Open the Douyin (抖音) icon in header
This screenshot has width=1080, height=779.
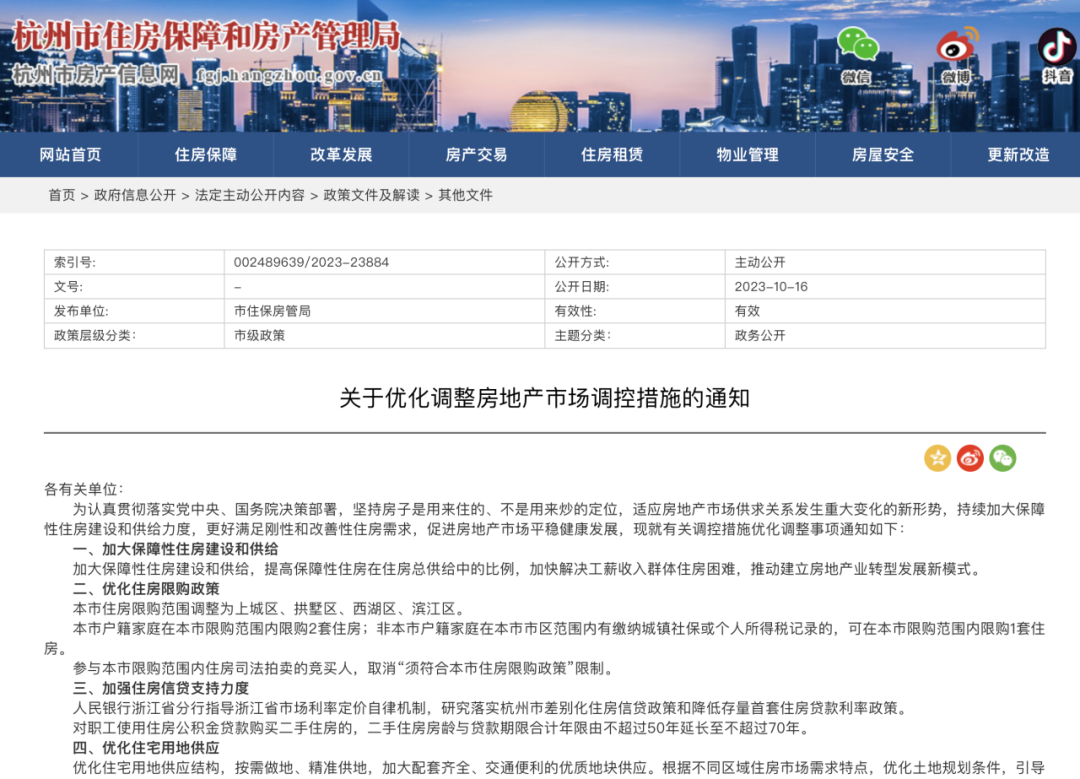tap(1057, 55)
